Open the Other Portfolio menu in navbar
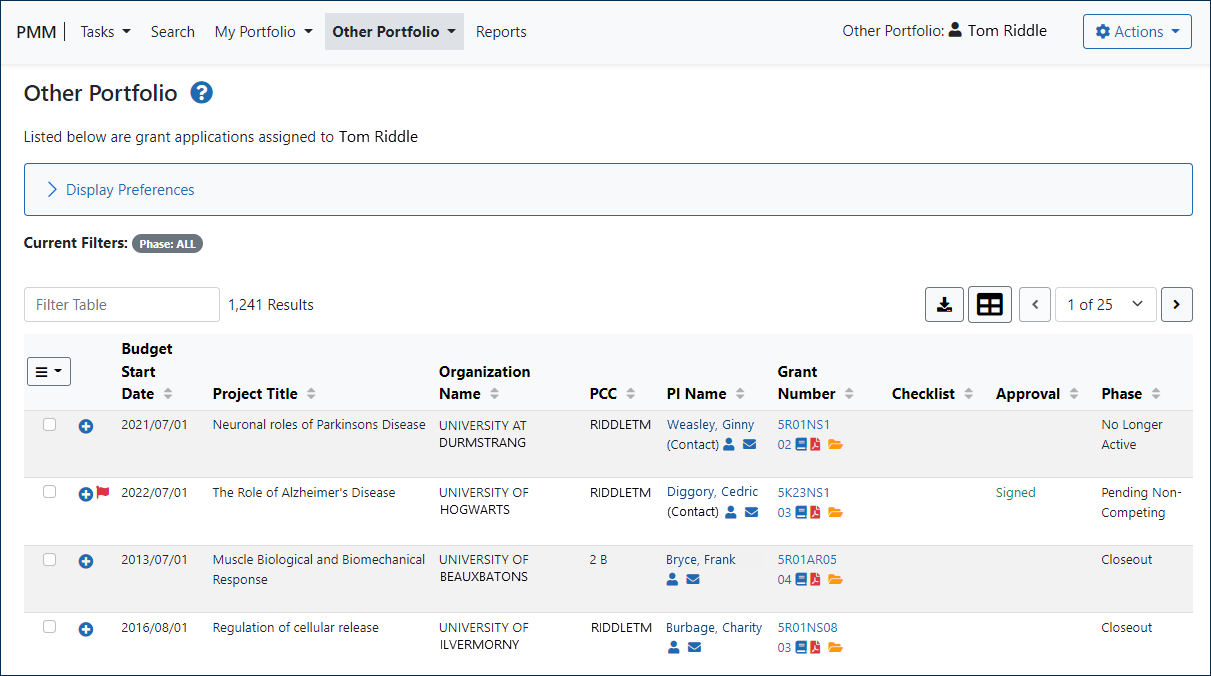The width and height of the screenshot is (1211, 676). [x=394, y=32]
